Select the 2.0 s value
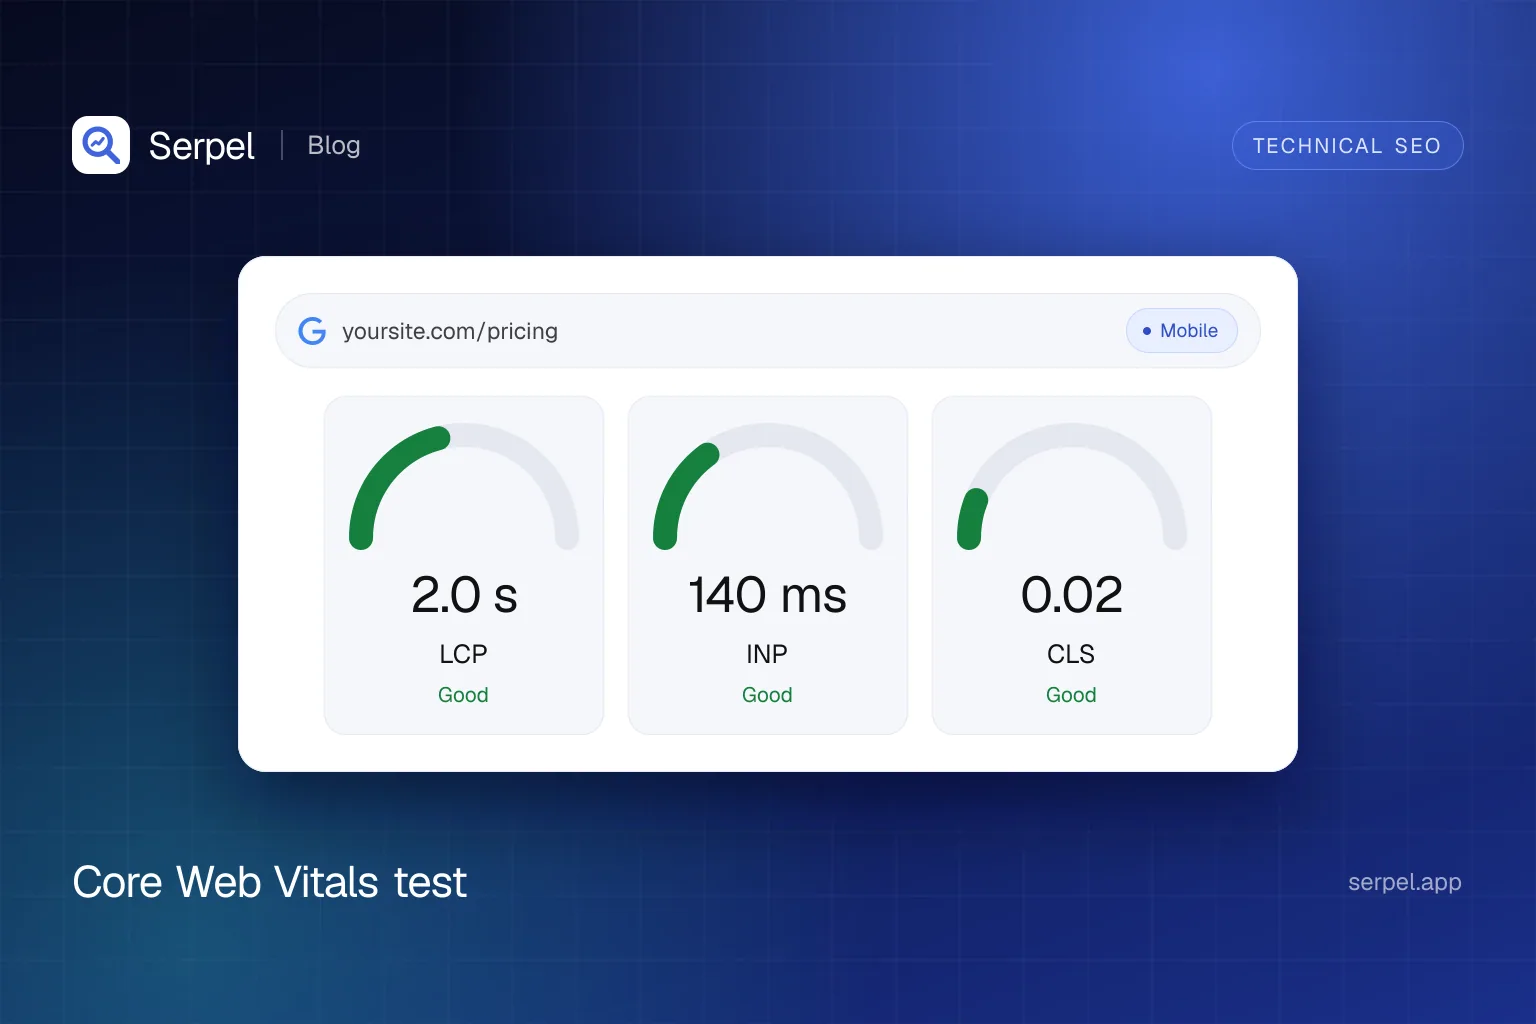This screenshot has width=1536, height=1024. point(464,595)
